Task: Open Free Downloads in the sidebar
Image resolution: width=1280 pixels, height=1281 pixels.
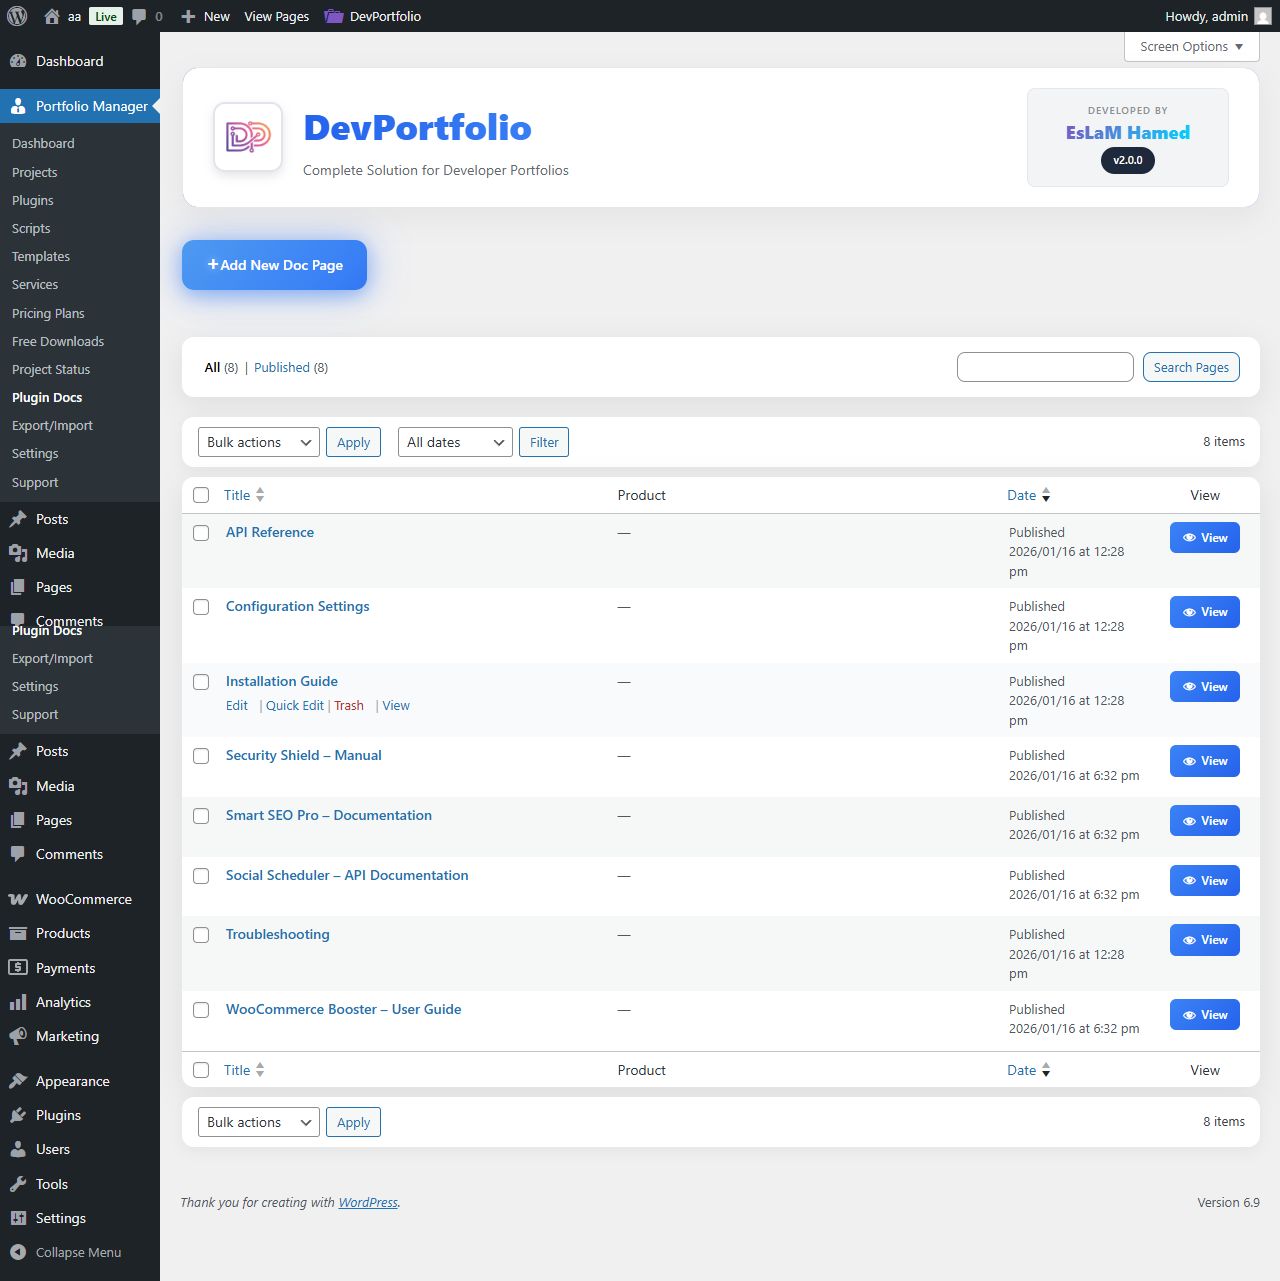Action: (58, 341)
